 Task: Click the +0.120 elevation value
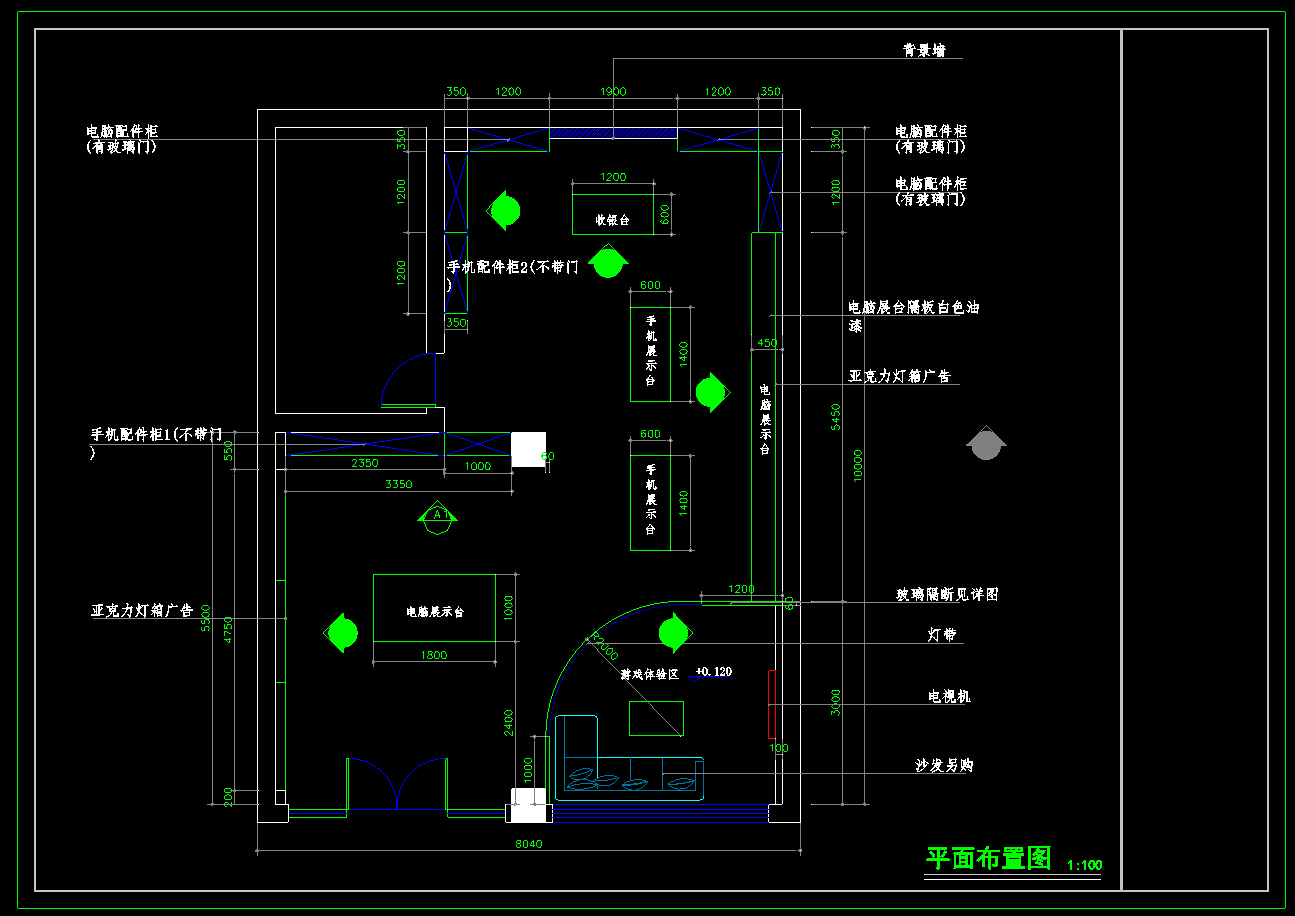coord(713,671)
